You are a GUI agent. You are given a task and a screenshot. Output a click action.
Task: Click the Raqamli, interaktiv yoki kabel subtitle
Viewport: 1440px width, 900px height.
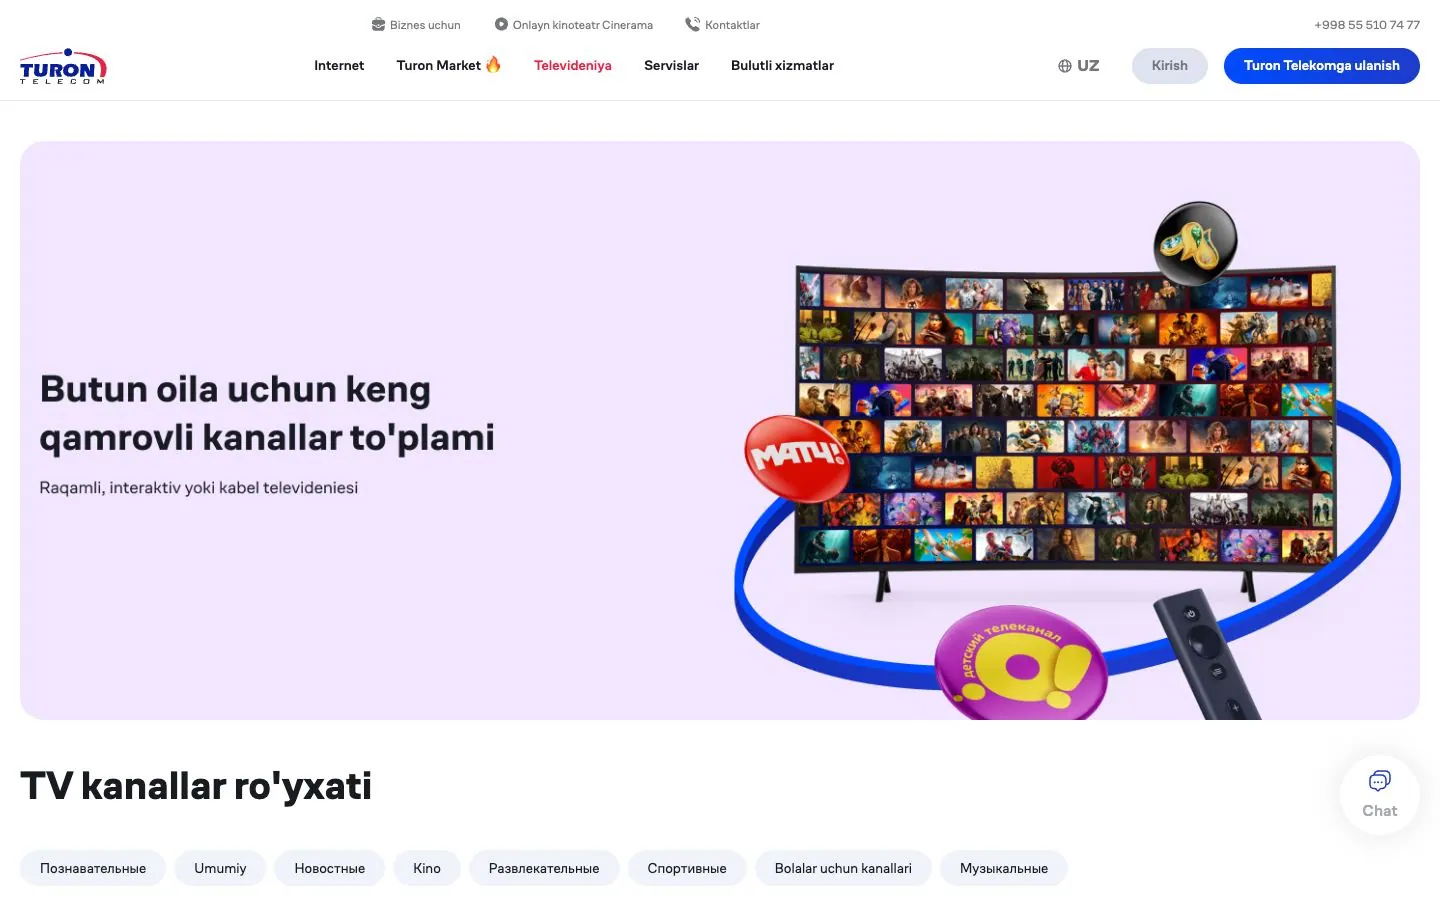199,488
